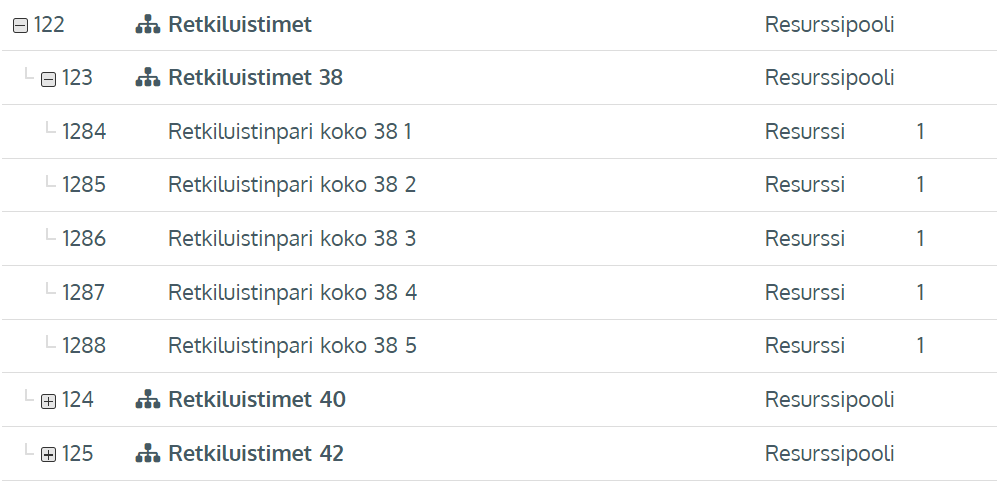Collapse row 122 Retkiluistimet
The height and width of the screenshot is (484, 997).
(20, 26)
